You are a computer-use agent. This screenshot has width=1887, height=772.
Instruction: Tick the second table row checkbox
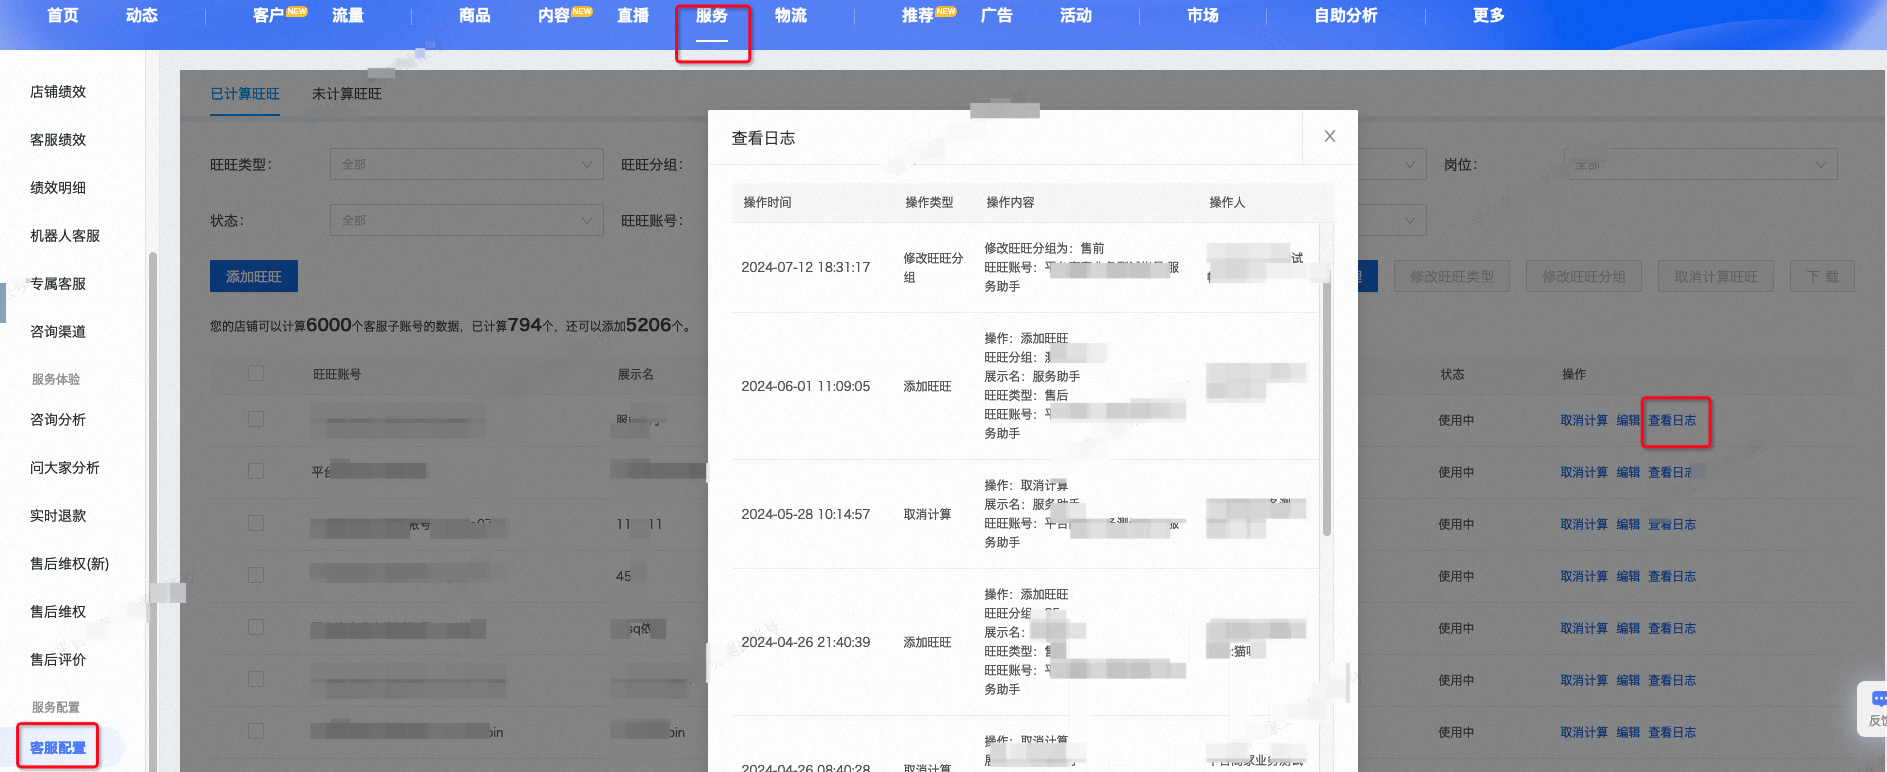point(256,471)
